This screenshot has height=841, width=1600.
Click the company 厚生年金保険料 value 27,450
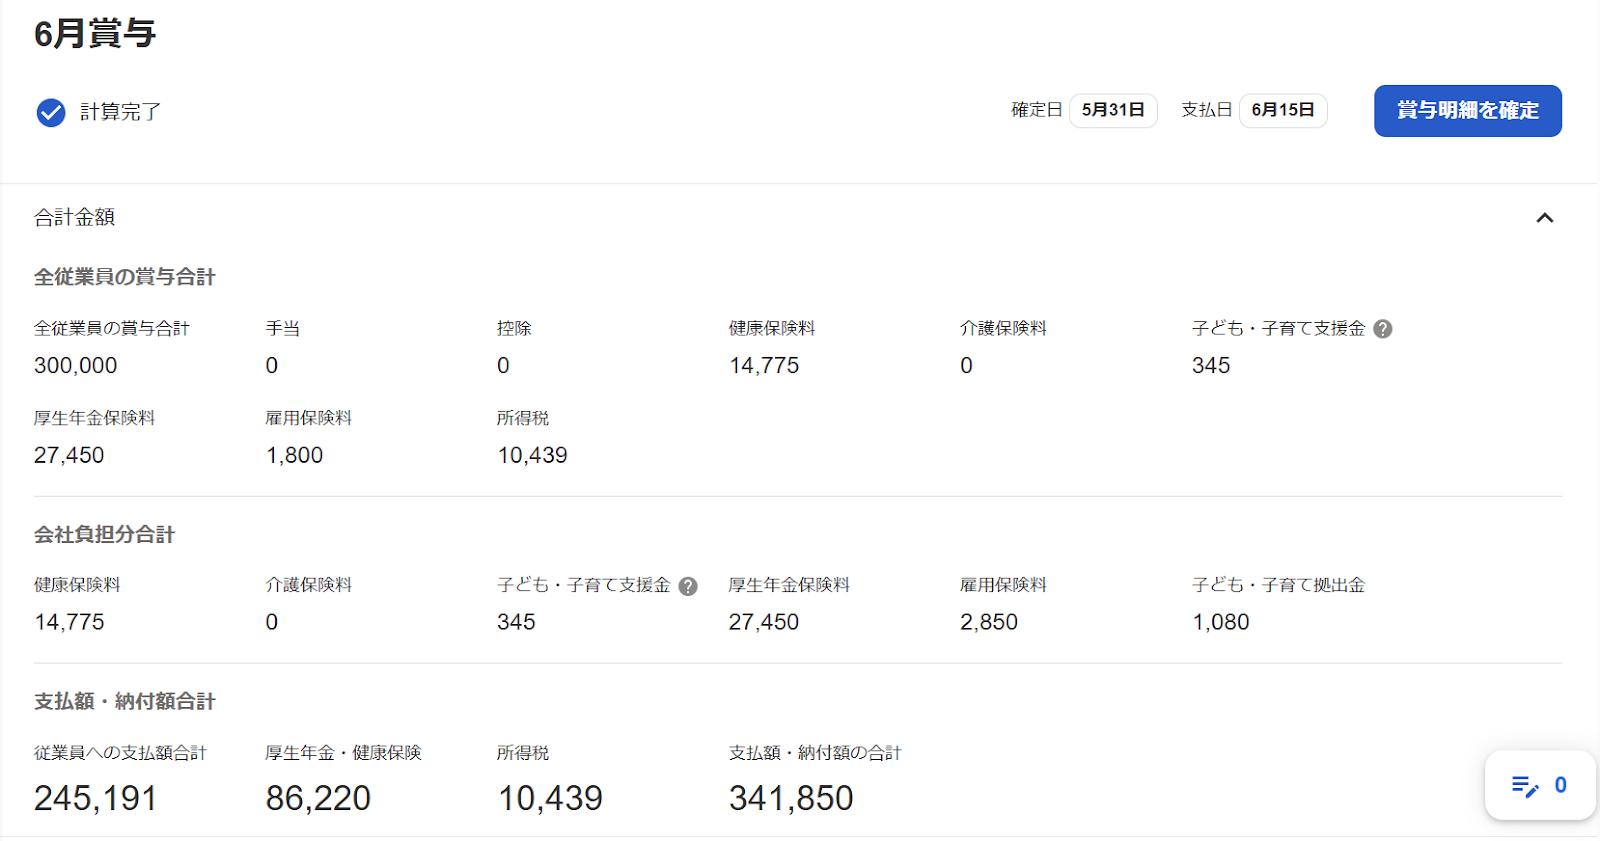tap(764, 623)
